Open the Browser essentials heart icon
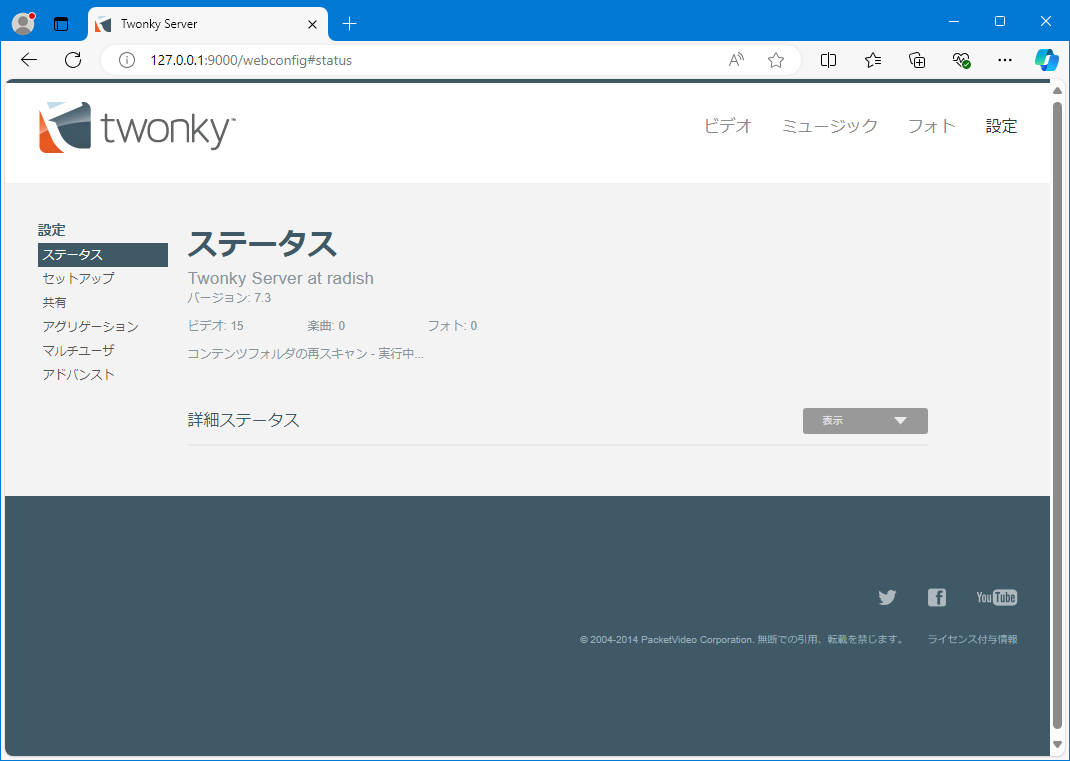Image resolution: width=1070 pixels, height=761 pixels. 961,60
